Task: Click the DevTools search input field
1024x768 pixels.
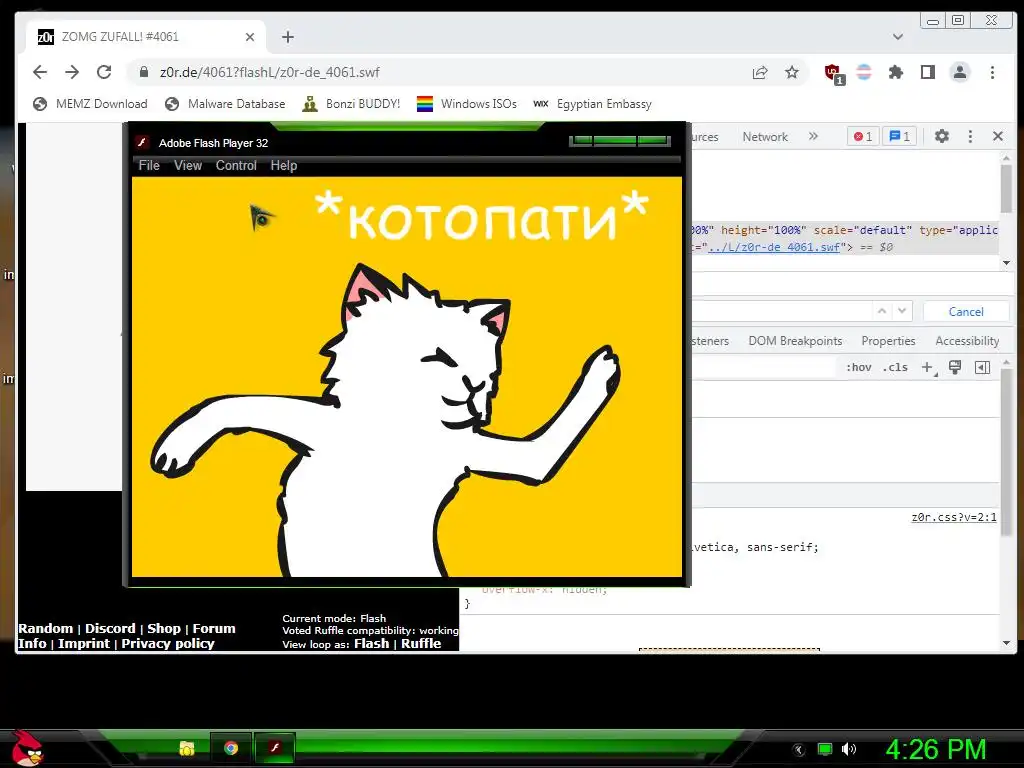Action: click(x=781, y=311)
